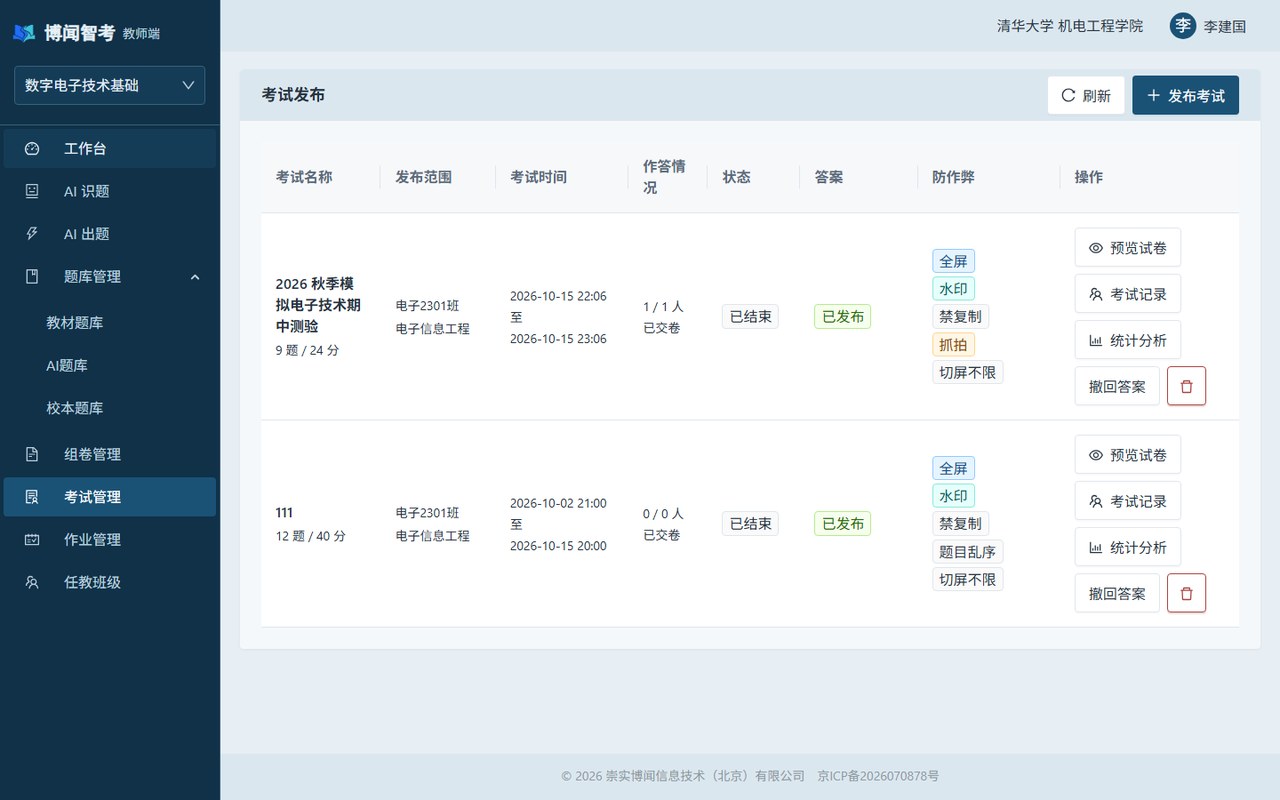Collapse the 题库管理 submenu chevron
Screen dimensions: 1280x800
click(195, 277)
